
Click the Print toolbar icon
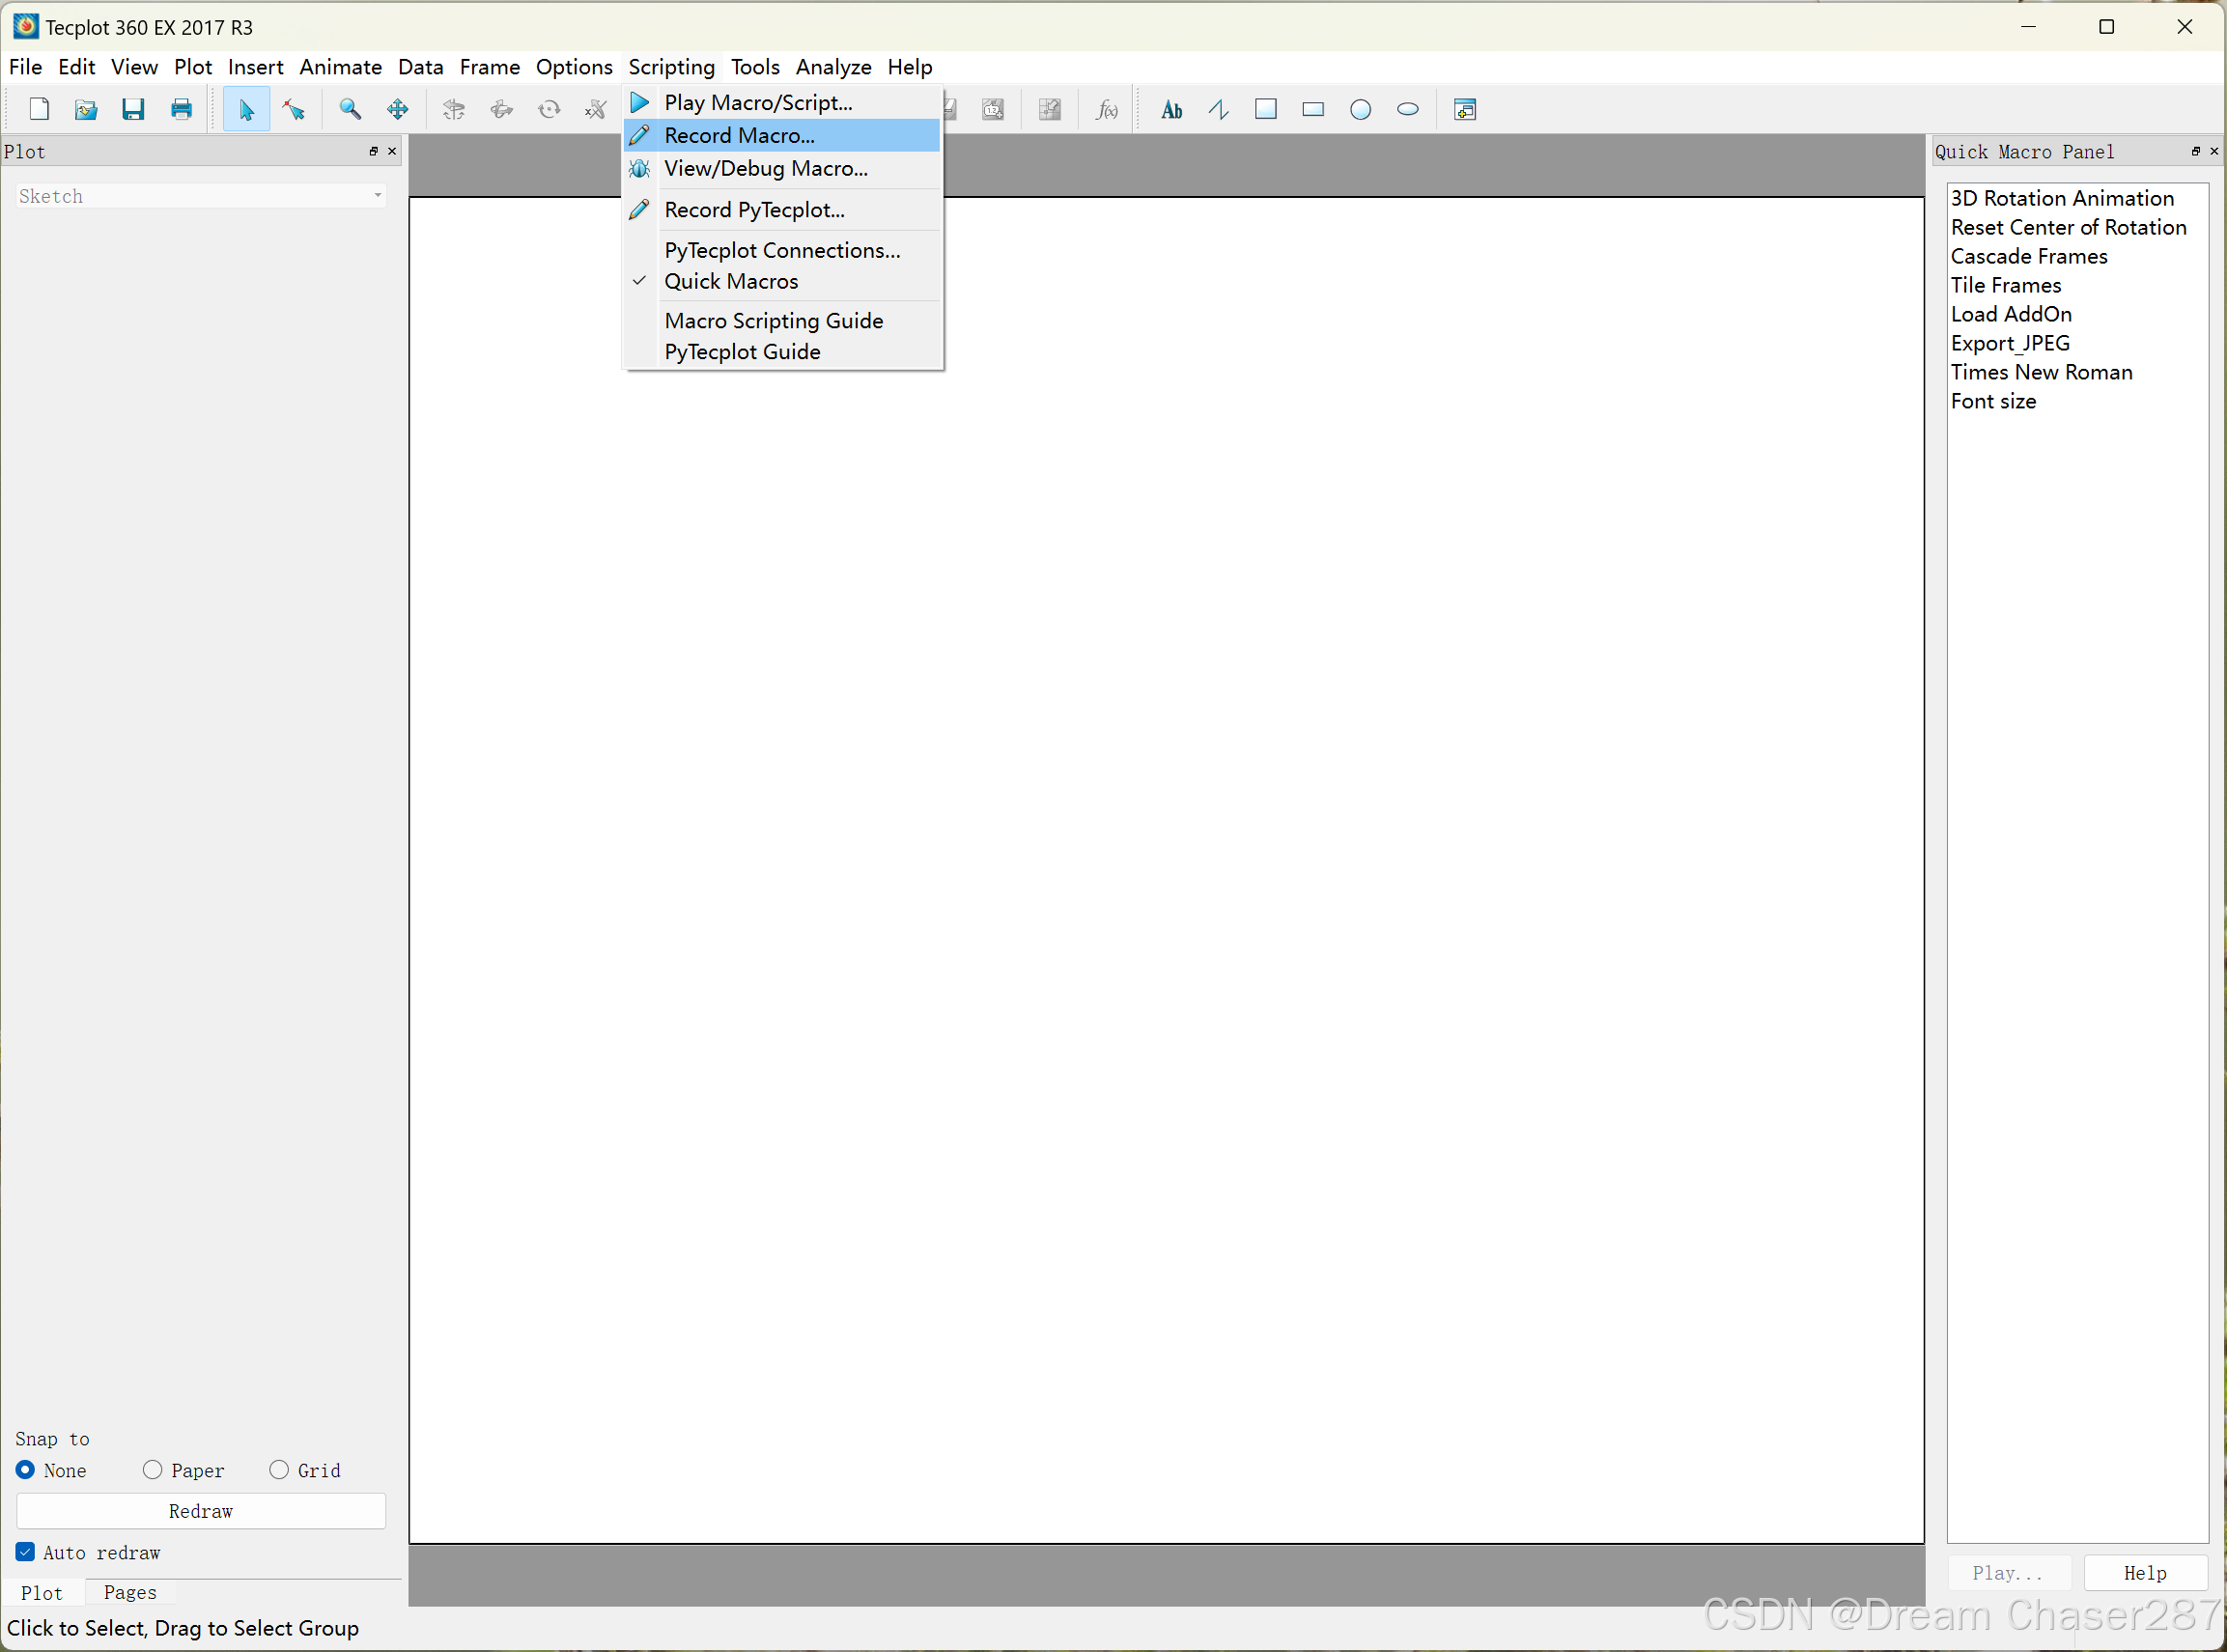pyautogui.click(x=181, y=109)
